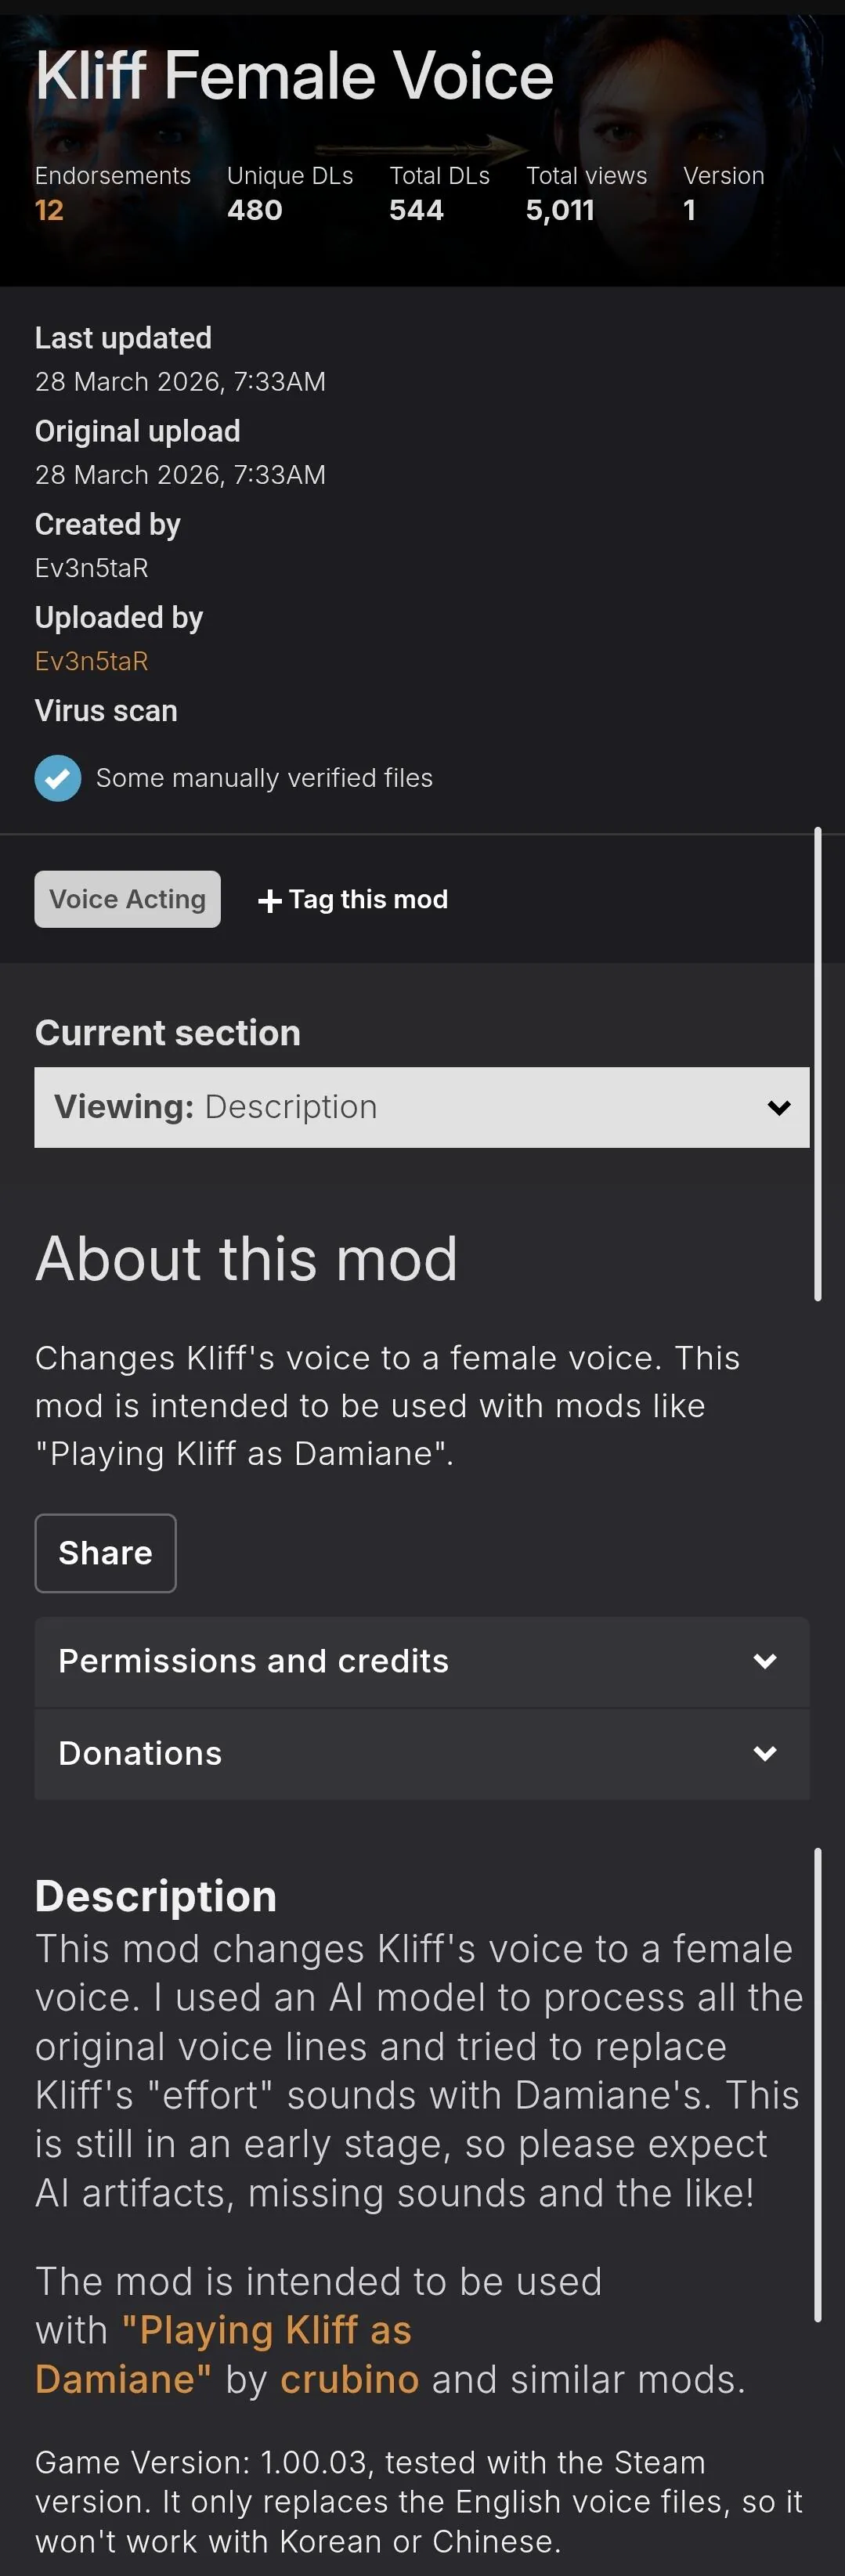
Task: Click the creator name under Created by
Action: tap(91, 568)
